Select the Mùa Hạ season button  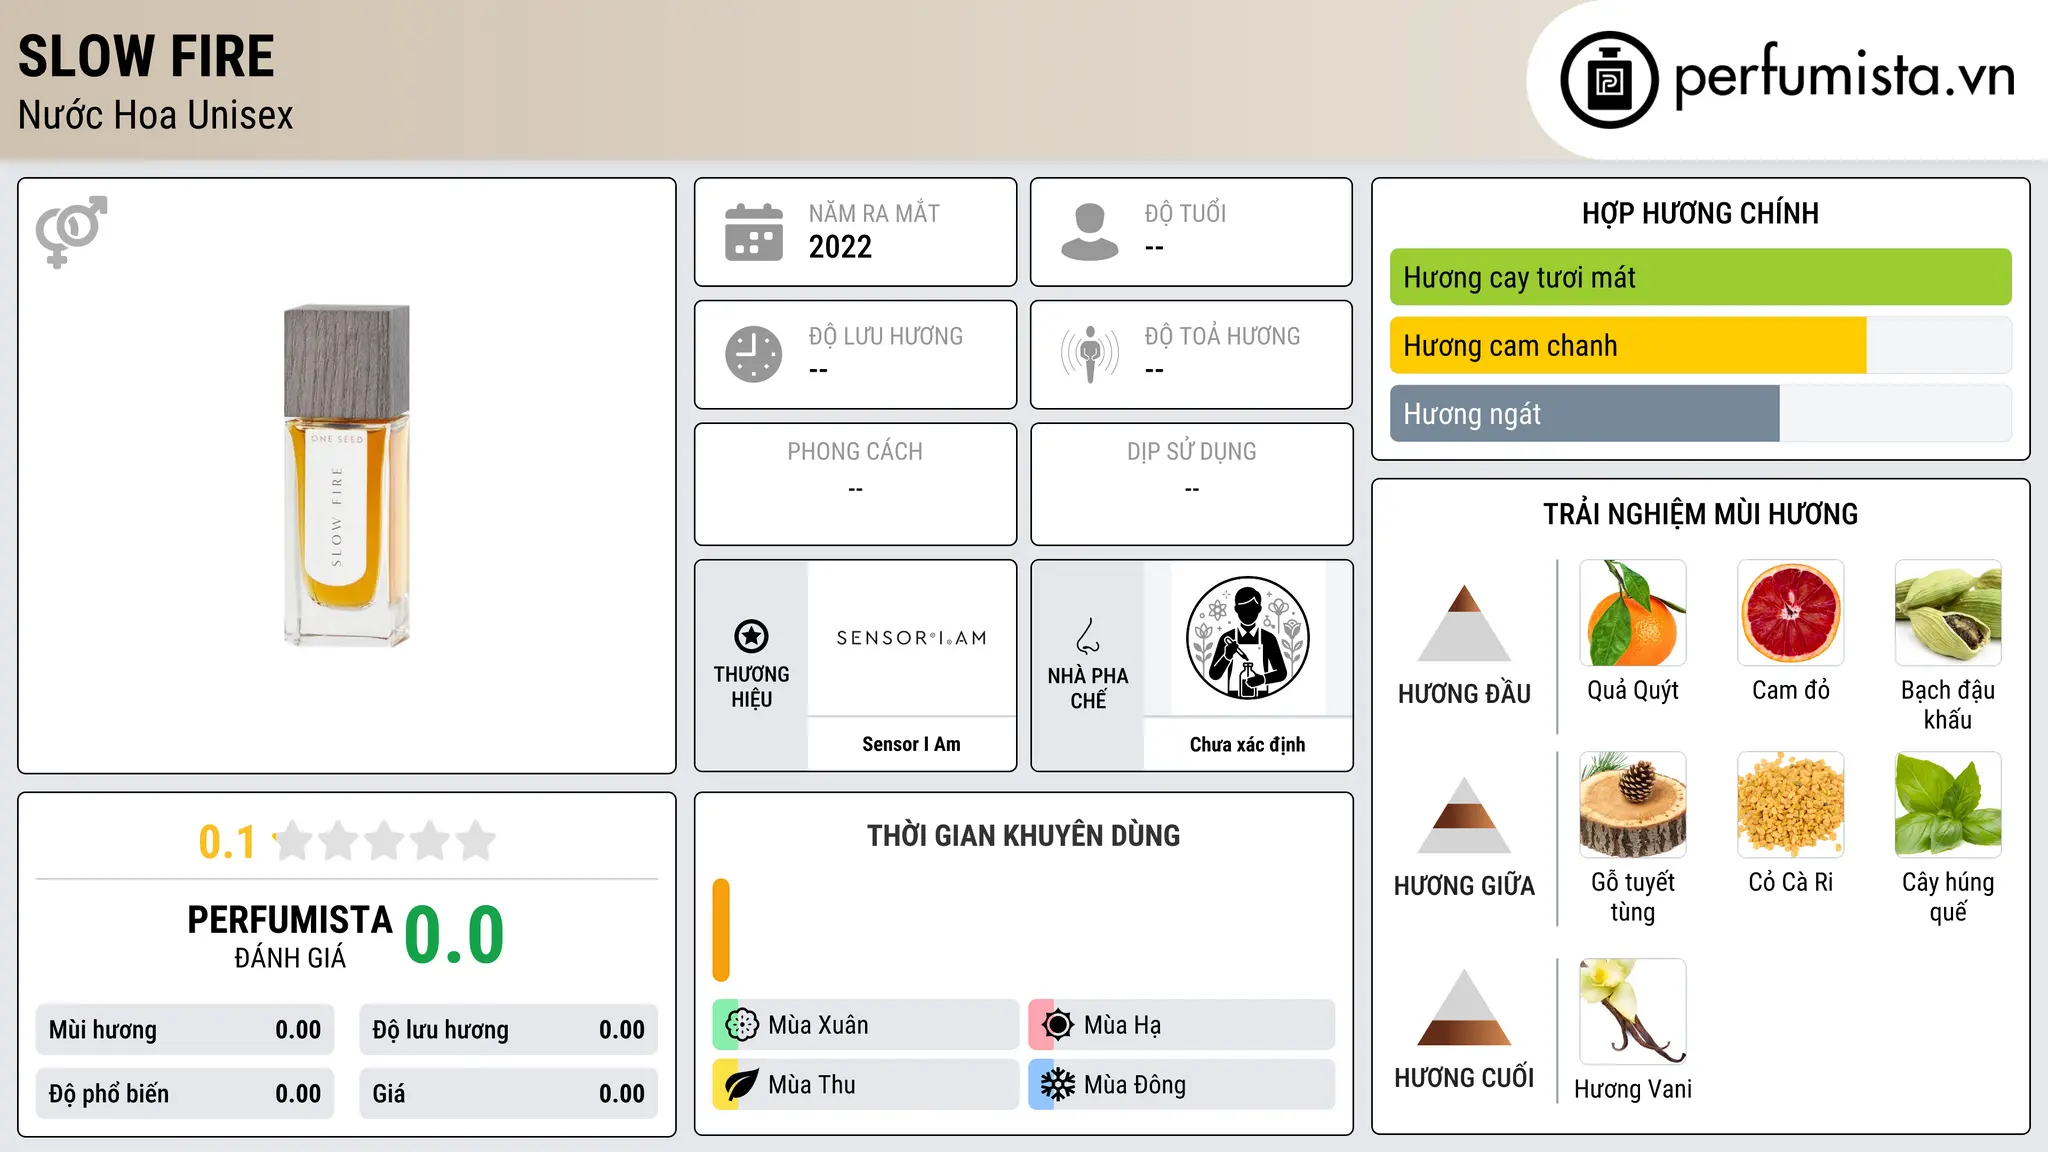(1181, 1025)
